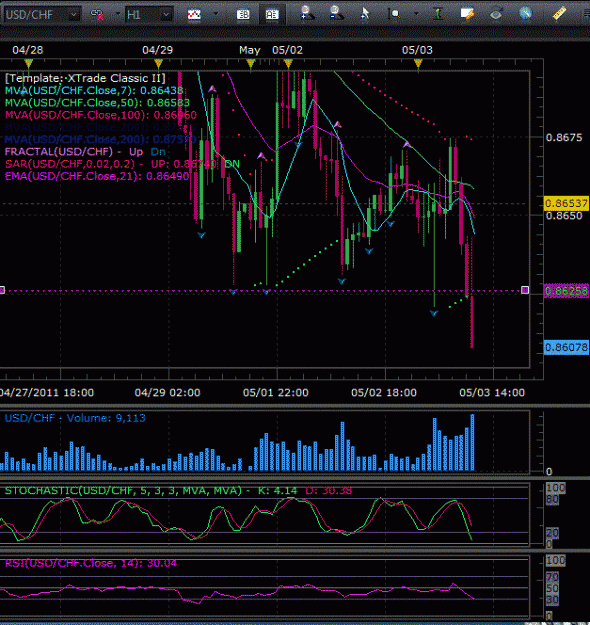This screenshot has width=590, height=625.
Task: Click the yellow 0.86537 price label
Action: (566, 203)
